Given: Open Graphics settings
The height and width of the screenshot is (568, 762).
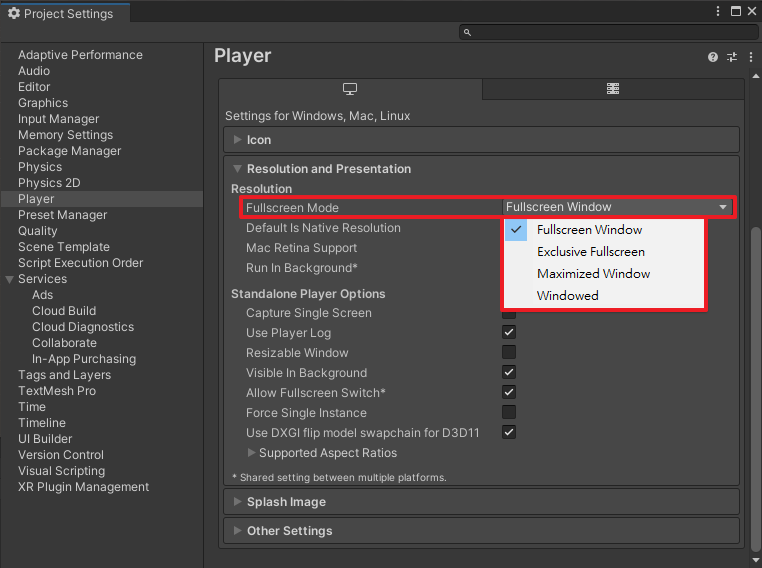Looking at the screenshot, I should (x=43, y=103).
